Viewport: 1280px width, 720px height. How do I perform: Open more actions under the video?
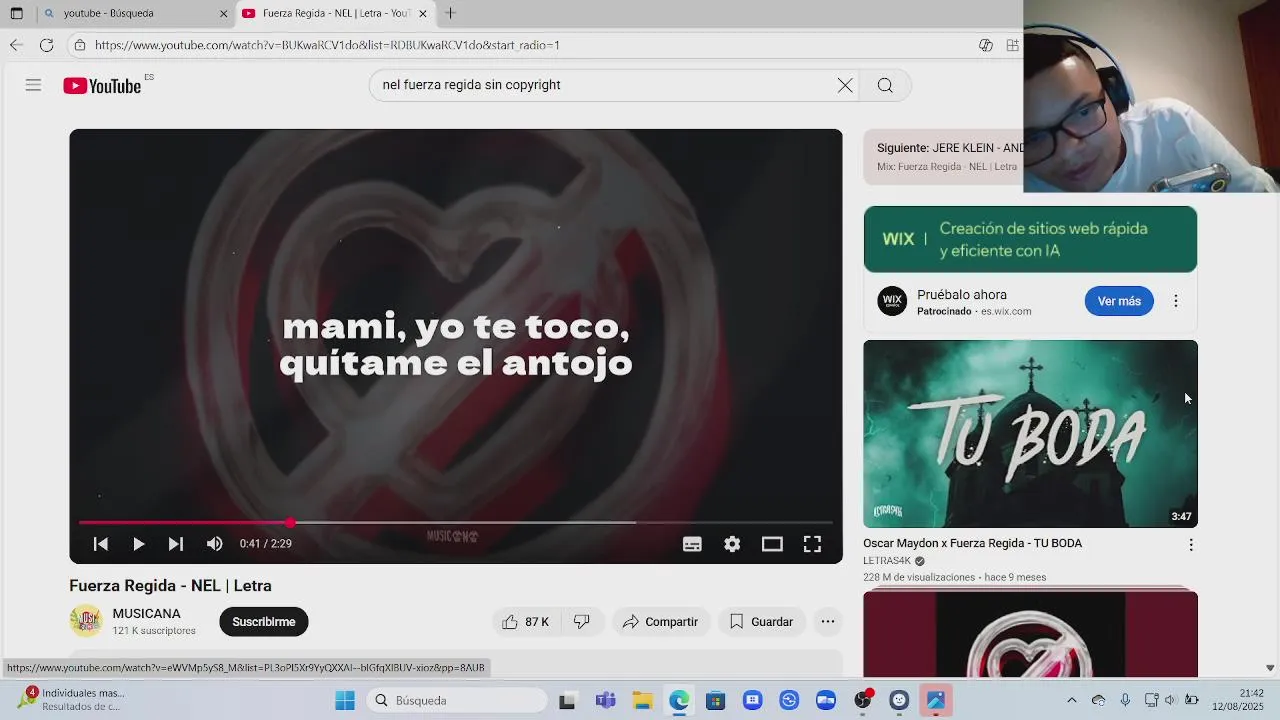[828, 622]
